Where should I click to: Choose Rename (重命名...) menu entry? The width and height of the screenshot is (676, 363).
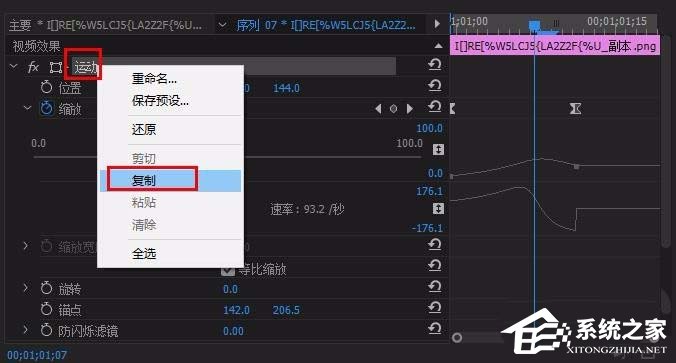click(x=154, y=79)
